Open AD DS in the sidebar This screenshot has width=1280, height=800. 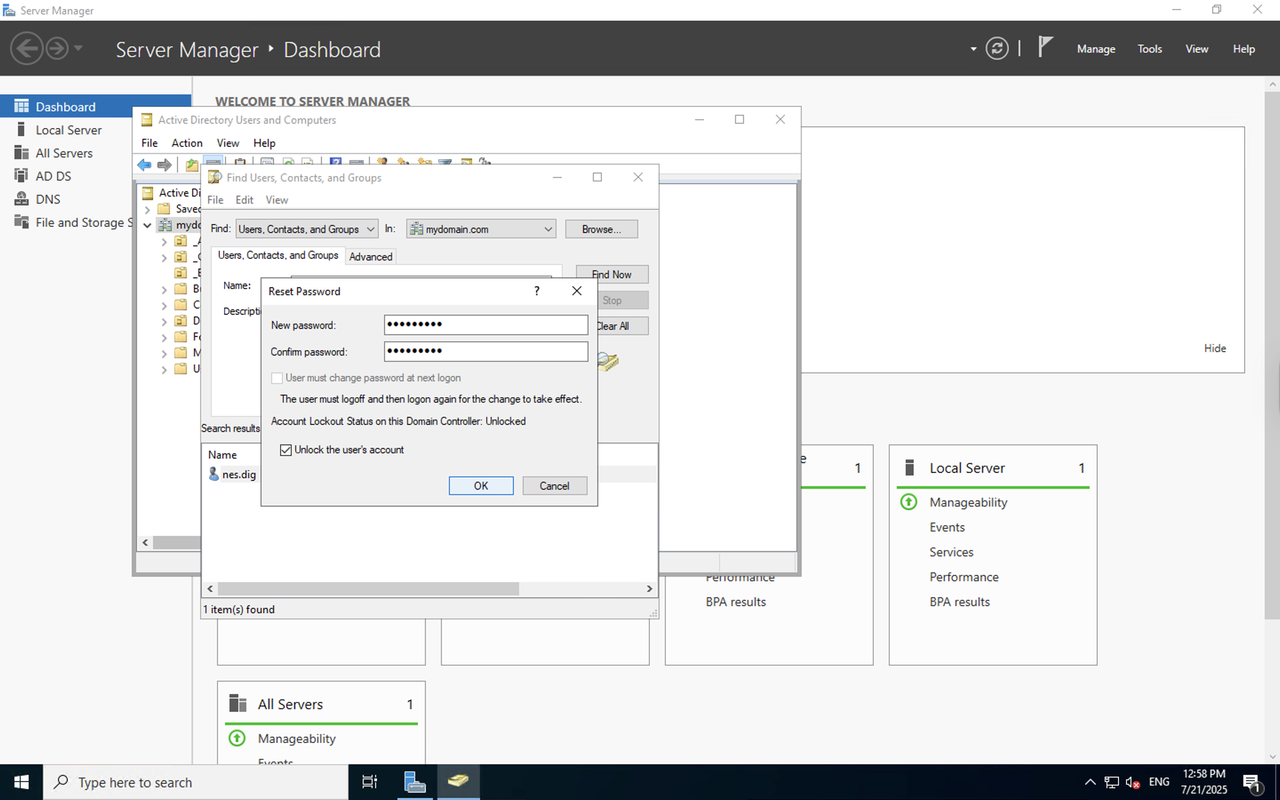(53, 176)
